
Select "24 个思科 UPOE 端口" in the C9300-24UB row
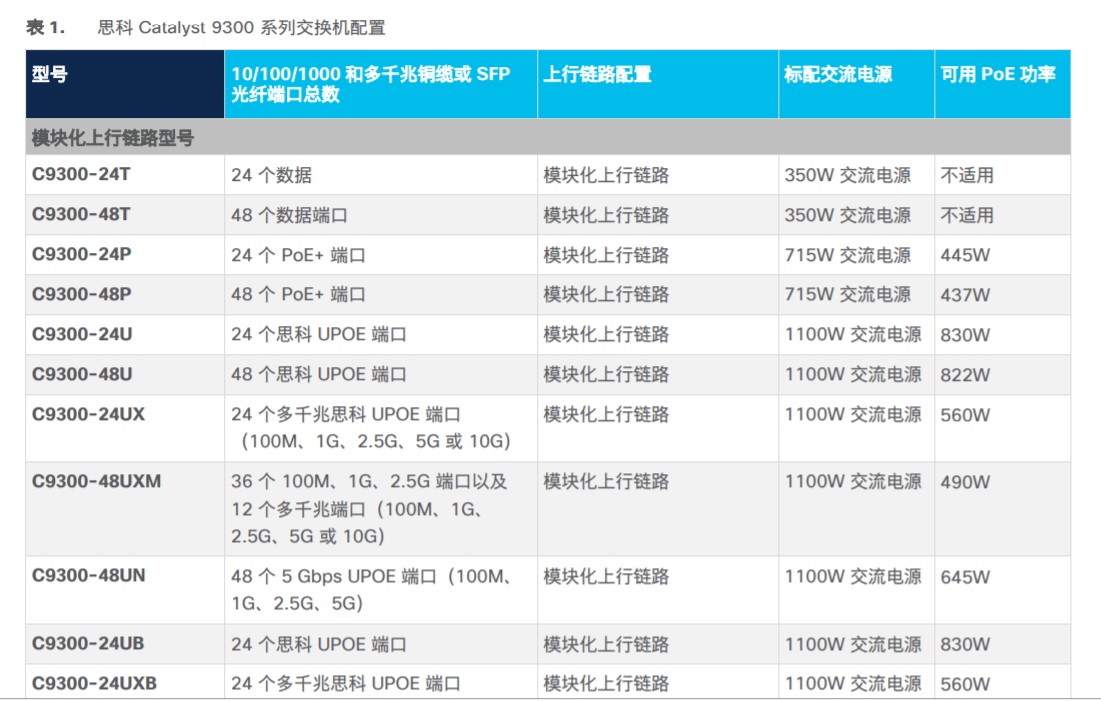click(x=319, y=645)
